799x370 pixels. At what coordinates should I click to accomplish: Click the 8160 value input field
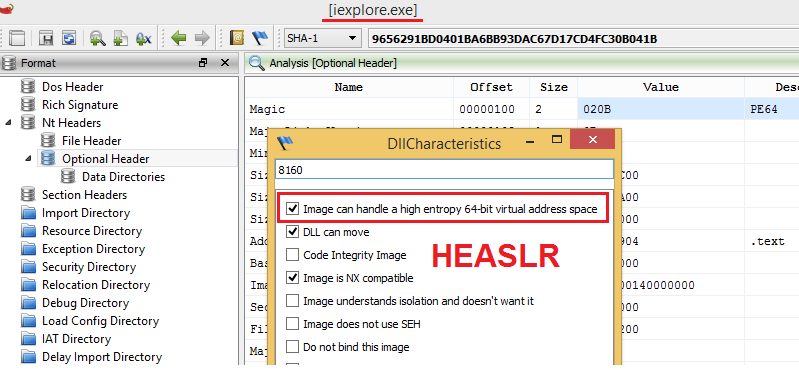click(x=444, y=170)
